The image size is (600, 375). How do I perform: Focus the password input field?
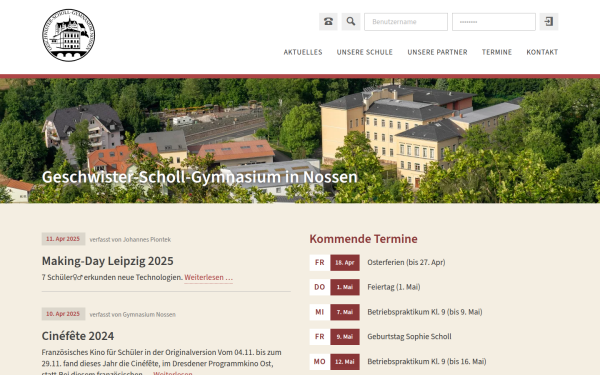494,22
